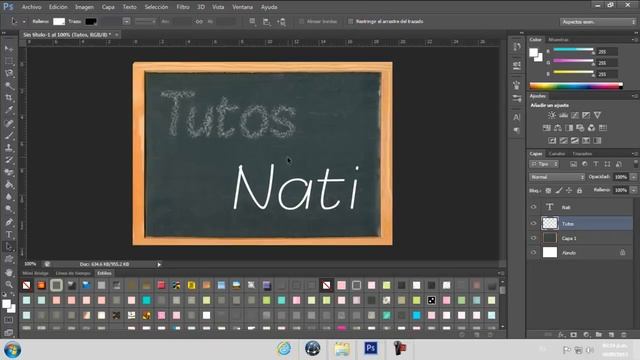
Task: Select the Eraser tool
Action: click(x=9, y=172)
